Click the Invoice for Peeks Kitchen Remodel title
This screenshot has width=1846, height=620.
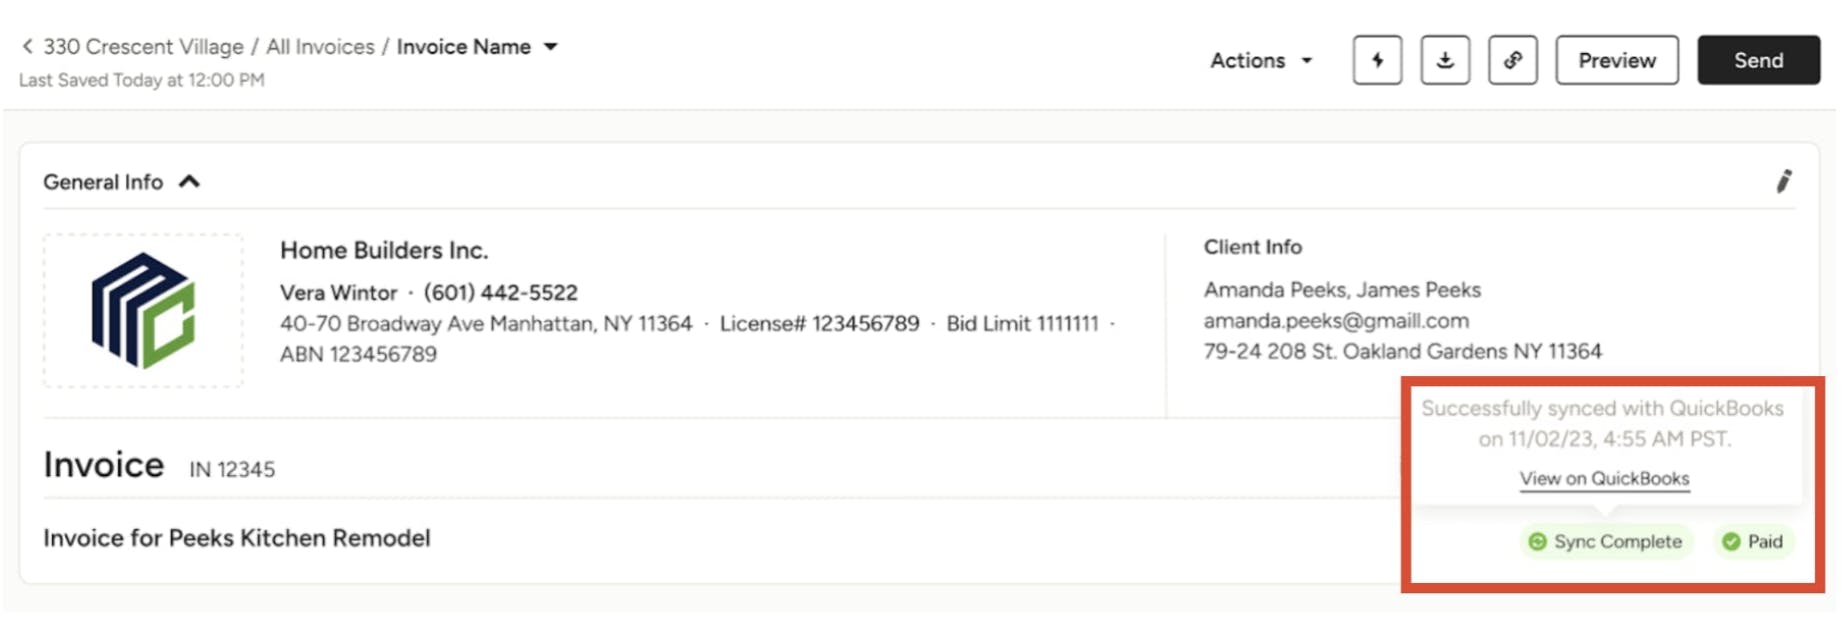click(237, 537)
